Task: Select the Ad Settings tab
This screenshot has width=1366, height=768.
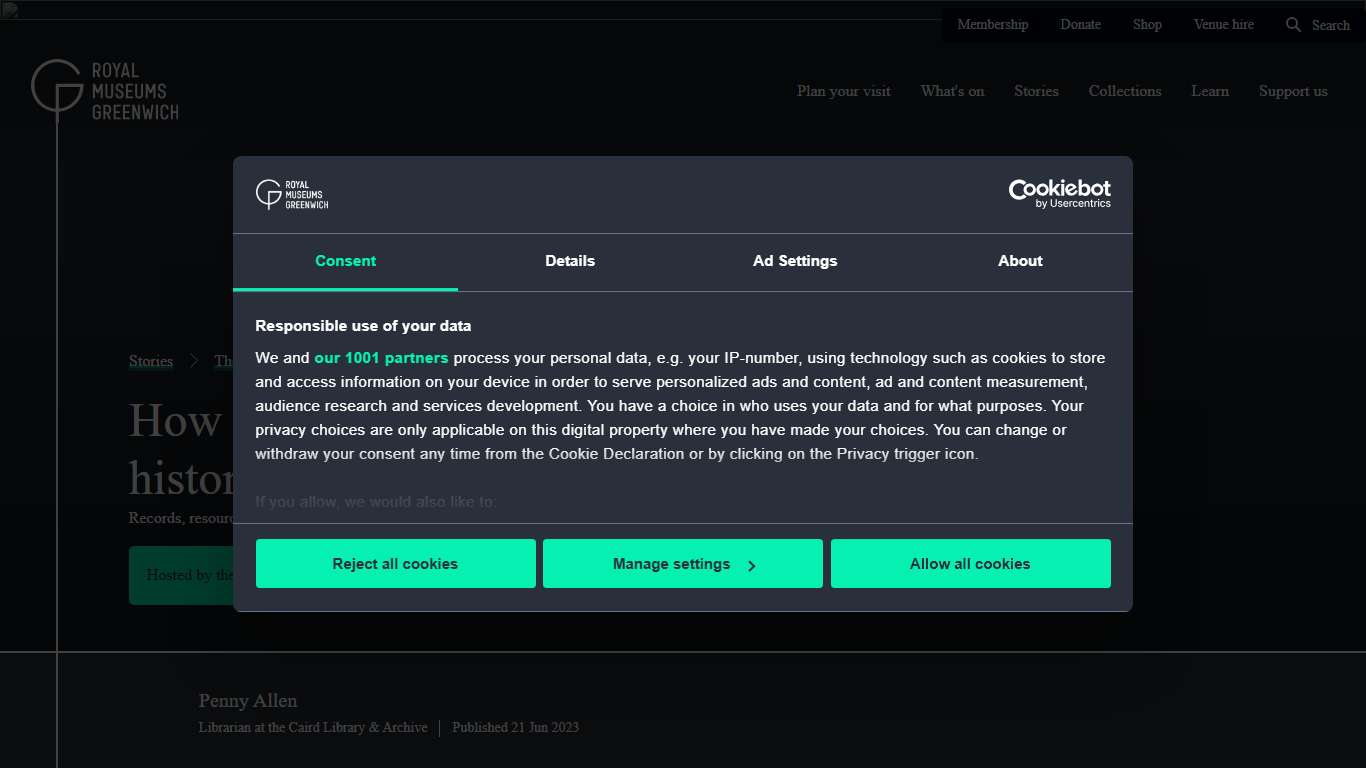Action: [795, 261]
